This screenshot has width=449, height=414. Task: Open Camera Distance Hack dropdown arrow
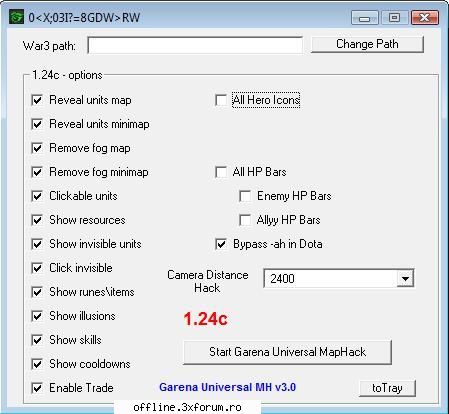(x=405, y=278)
